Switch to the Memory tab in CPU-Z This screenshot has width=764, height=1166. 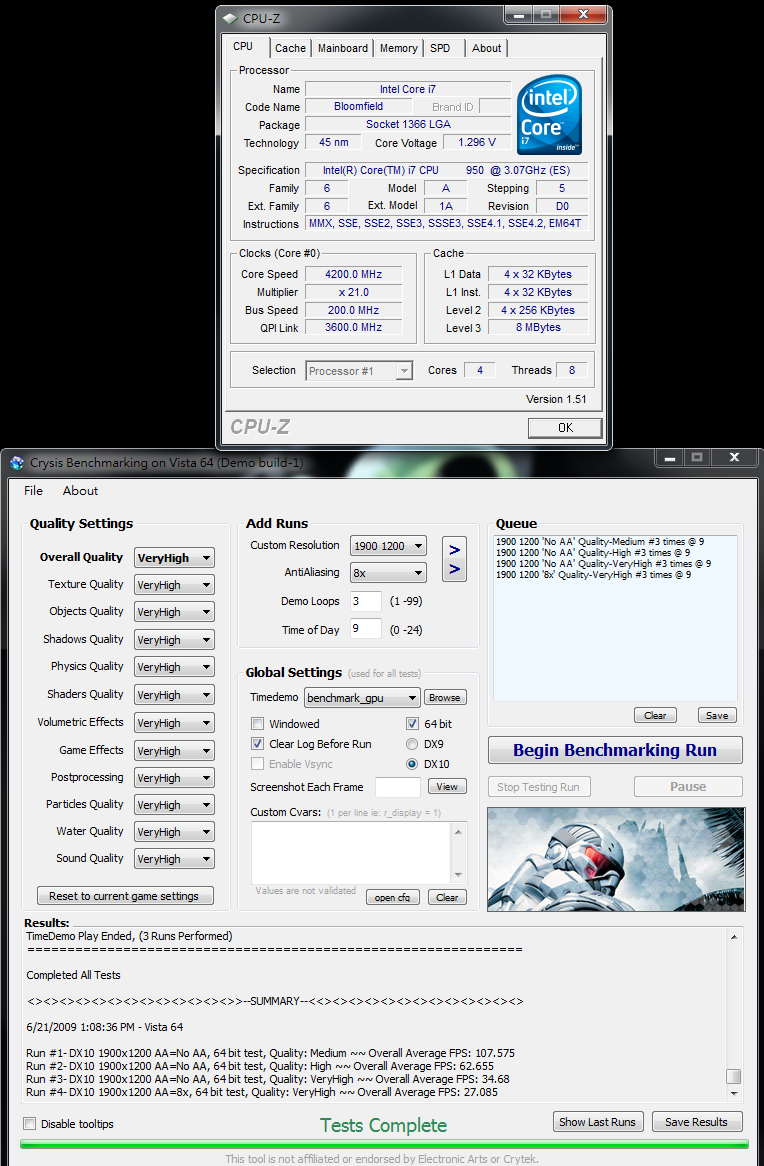(399, 48)
